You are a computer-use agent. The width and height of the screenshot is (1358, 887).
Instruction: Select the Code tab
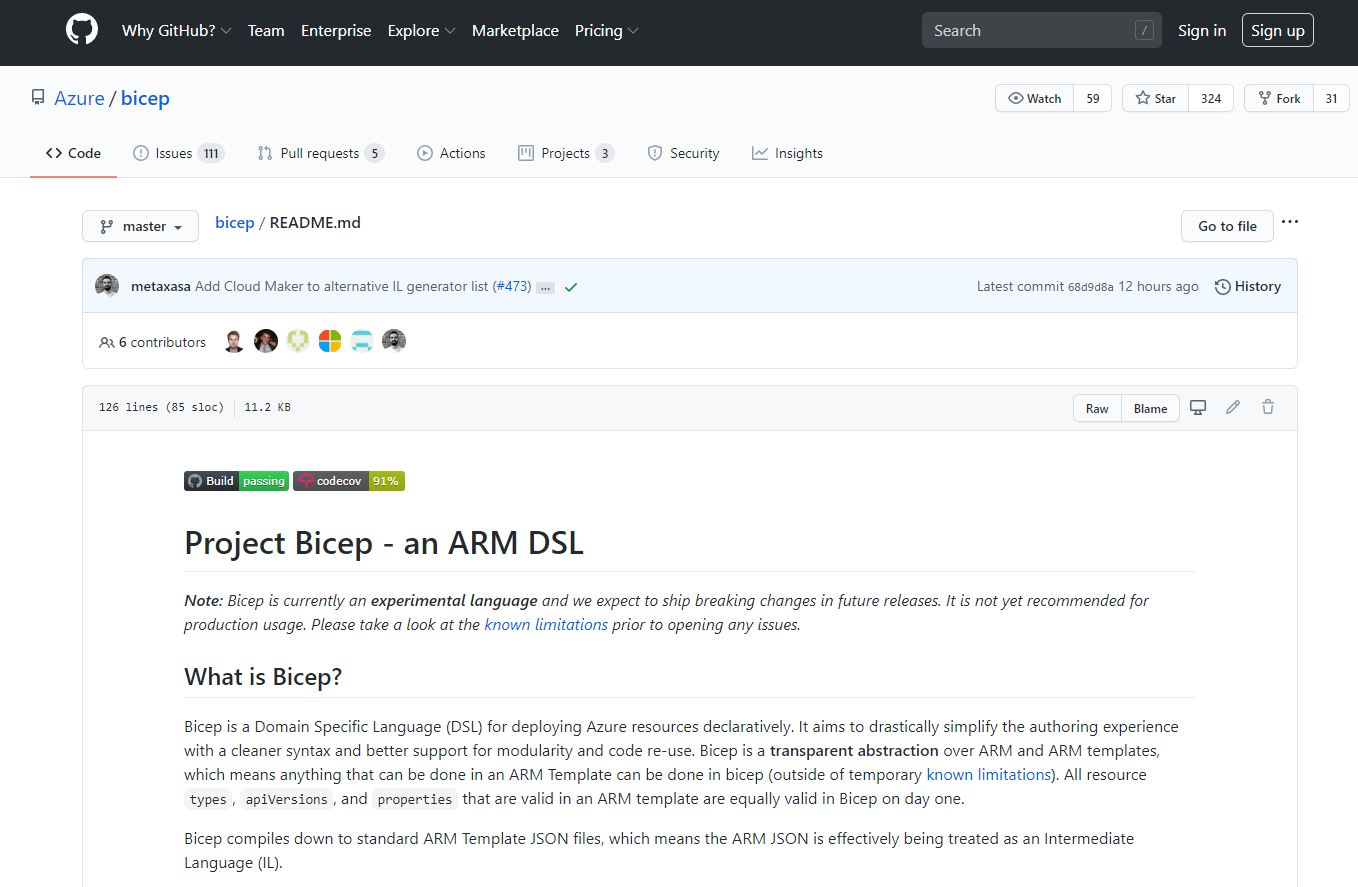[73, 153]
